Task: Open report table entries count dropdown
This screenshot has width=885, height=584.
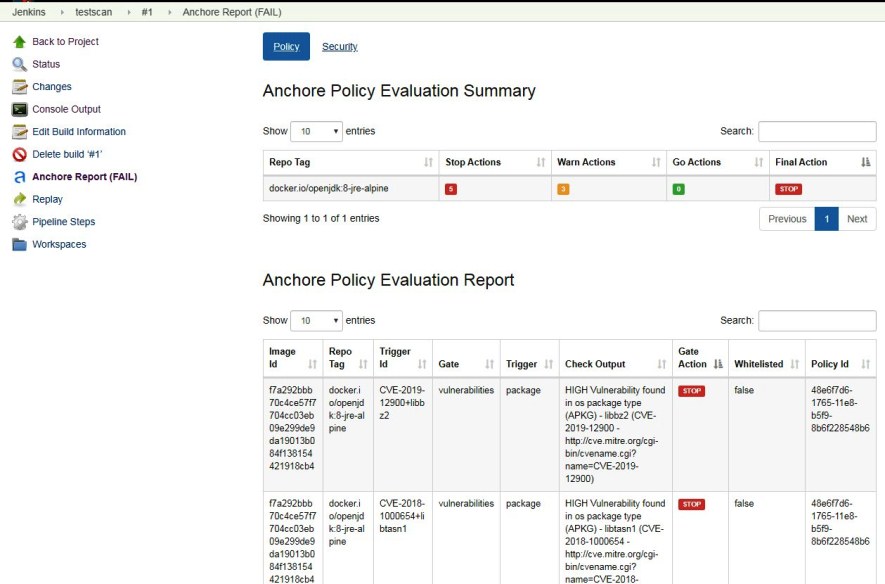Action: [x=316, y=321]
